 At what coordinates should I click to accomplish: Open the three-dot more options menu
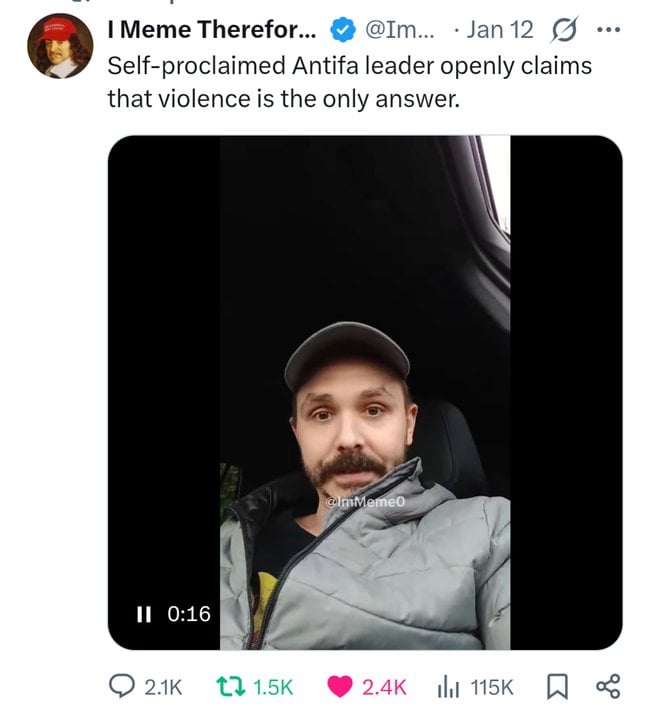point(607,29)
